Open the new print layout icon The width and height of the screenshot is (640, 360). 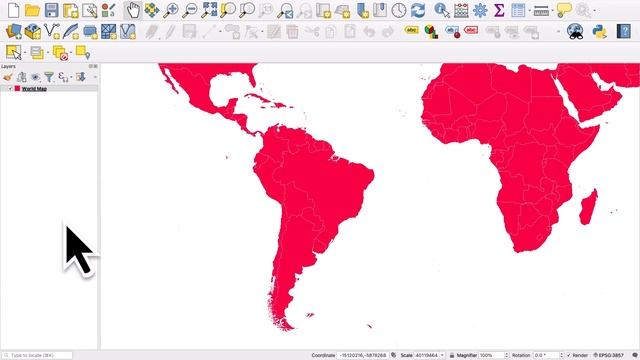coord(71,11)
